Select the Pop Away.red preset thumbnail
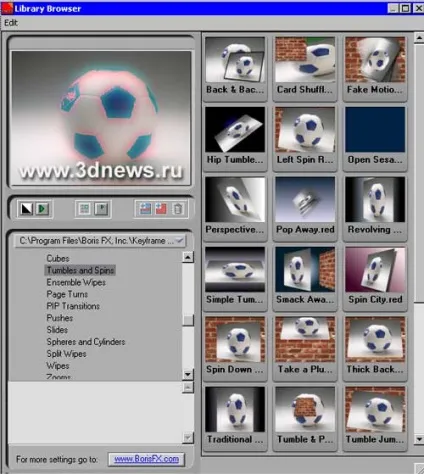Viewport: 424px width, 474px height. click(x=305, y=206)
